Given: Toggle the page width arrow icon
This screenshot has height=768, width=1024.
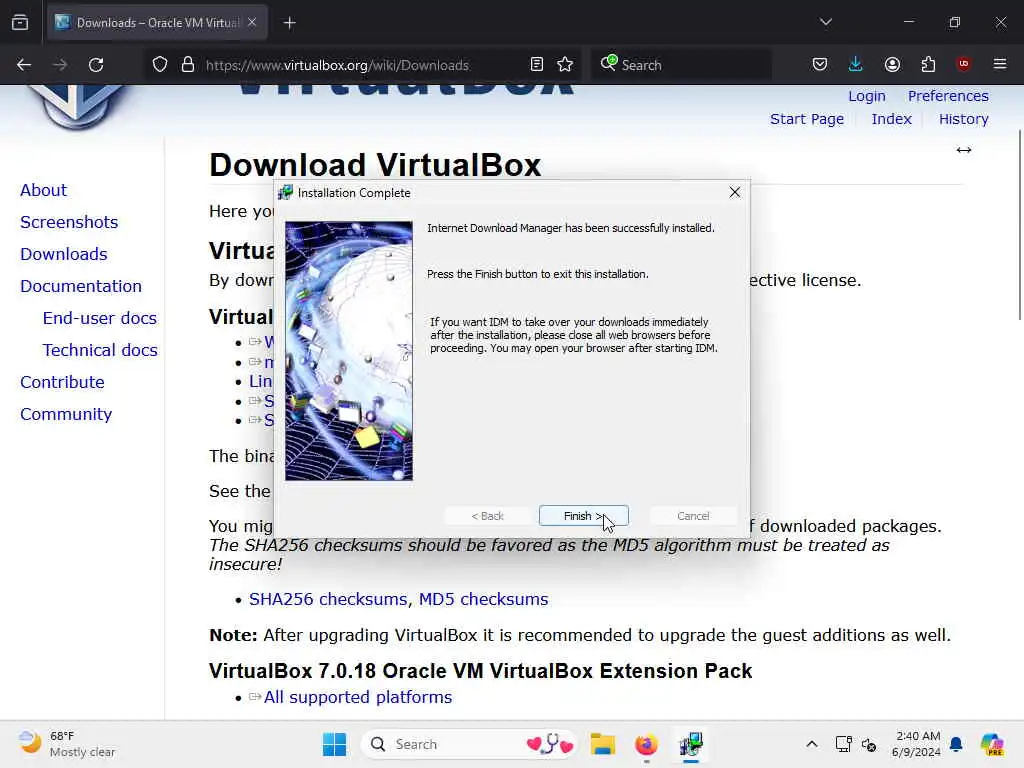Looking at the screenshot, I should coord(963,150).
